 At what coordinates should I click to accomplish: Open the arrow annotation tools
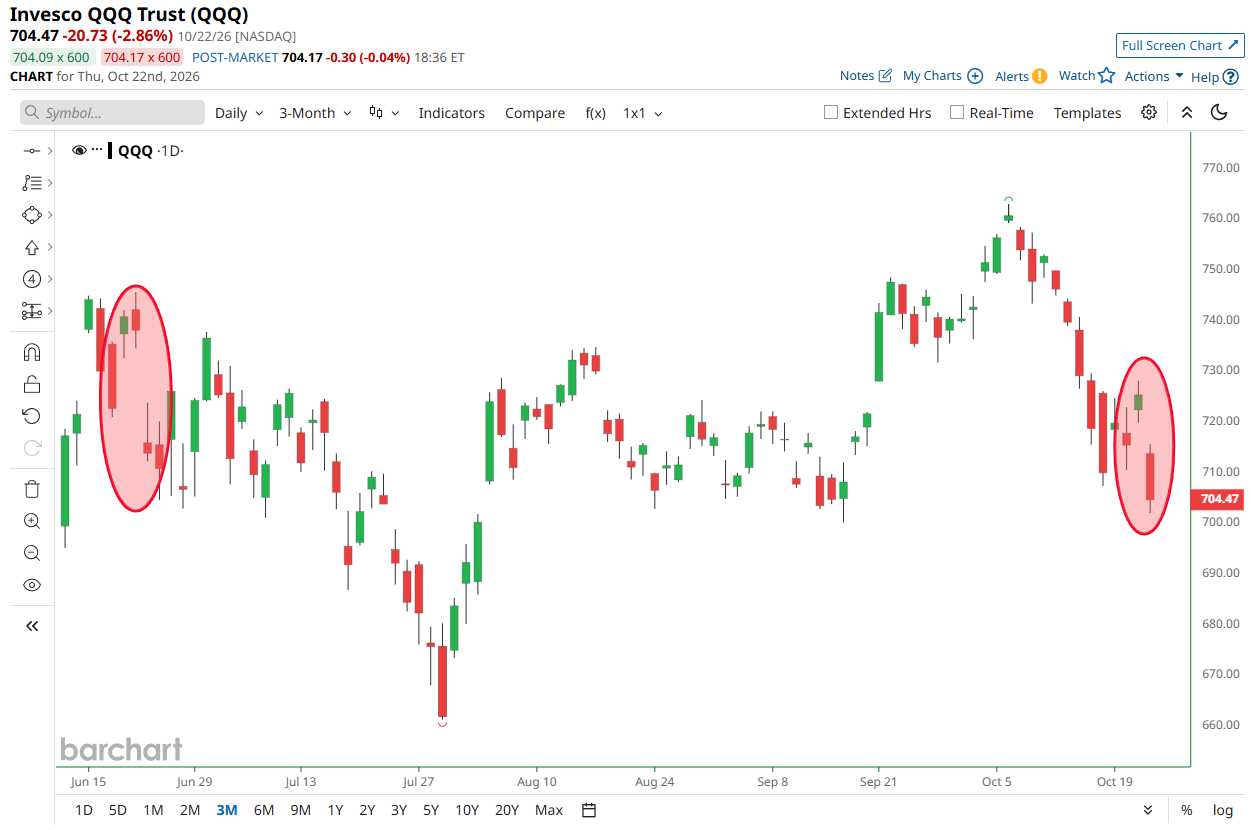(x=31, y=247)
